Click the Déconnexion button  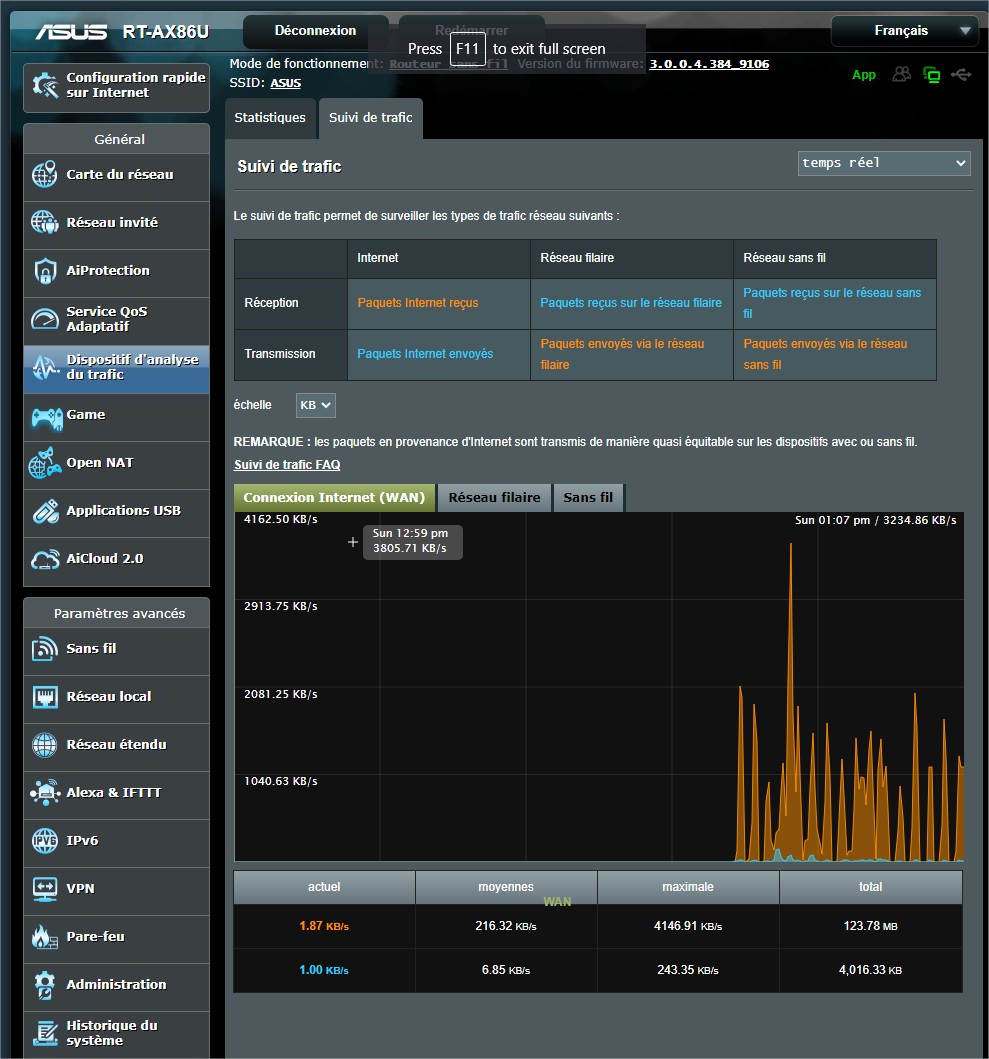pos(315,30)
